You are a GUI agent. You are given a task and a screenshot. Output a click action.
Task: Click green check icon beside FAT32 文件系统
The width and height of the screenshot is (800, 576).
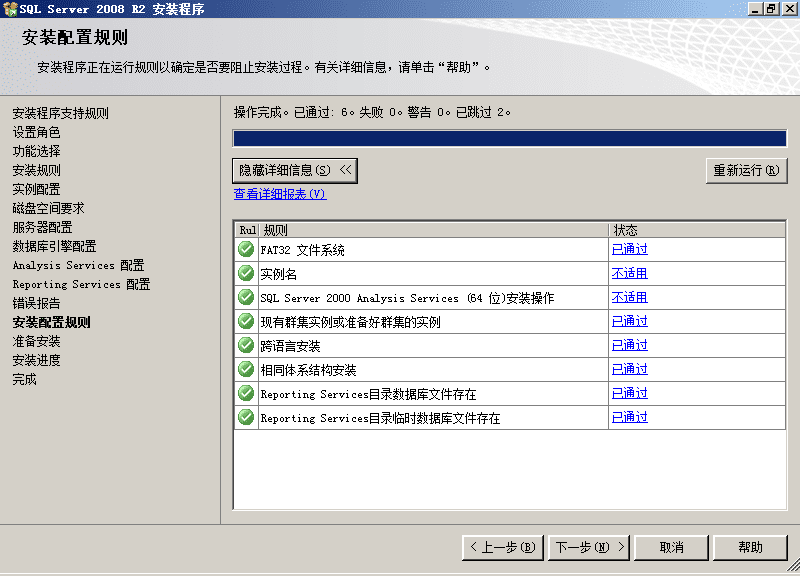[x=246, y=249]
